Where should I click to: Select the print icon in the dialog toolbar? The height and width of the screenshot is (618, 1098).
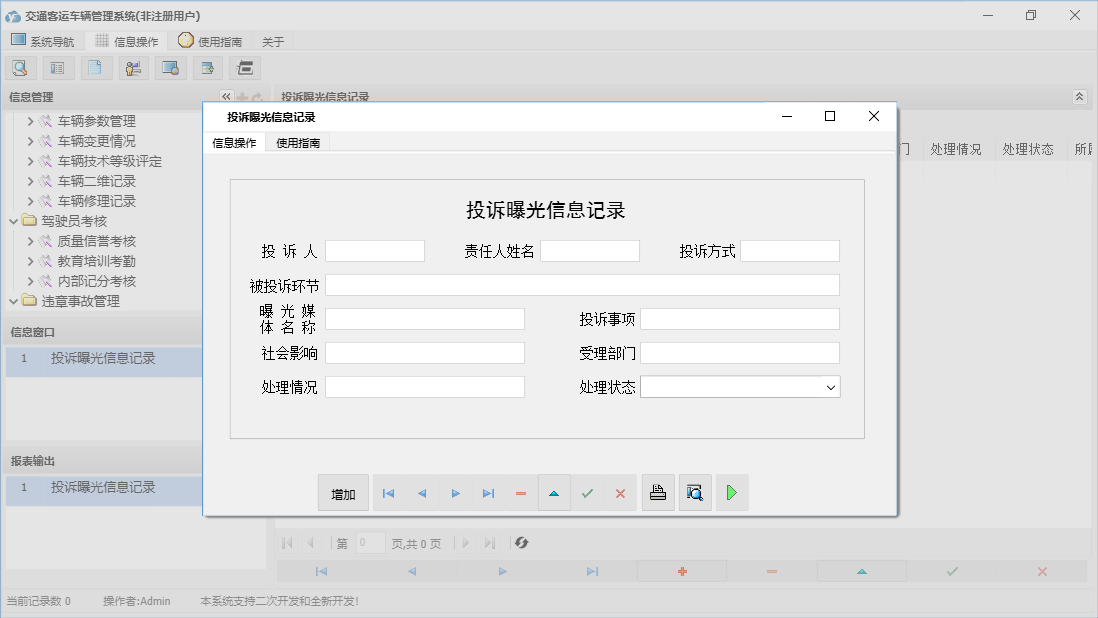point(658,492)
